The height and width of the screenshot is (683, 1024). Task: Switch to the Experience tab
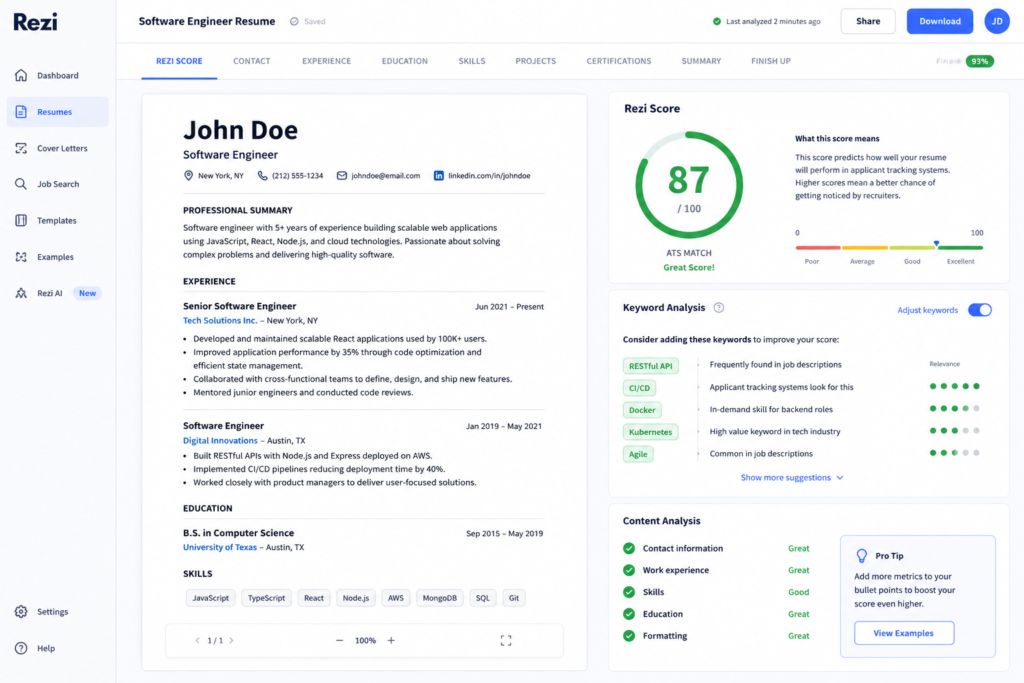coord(327,61)
